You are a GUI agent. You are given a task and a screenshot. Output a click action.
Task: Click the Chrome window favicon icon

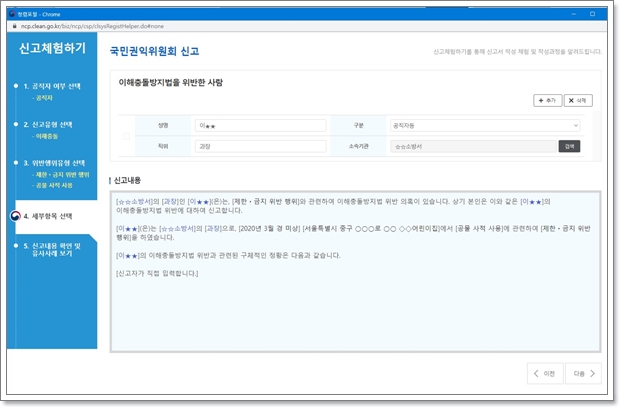[x=12, y=14]
